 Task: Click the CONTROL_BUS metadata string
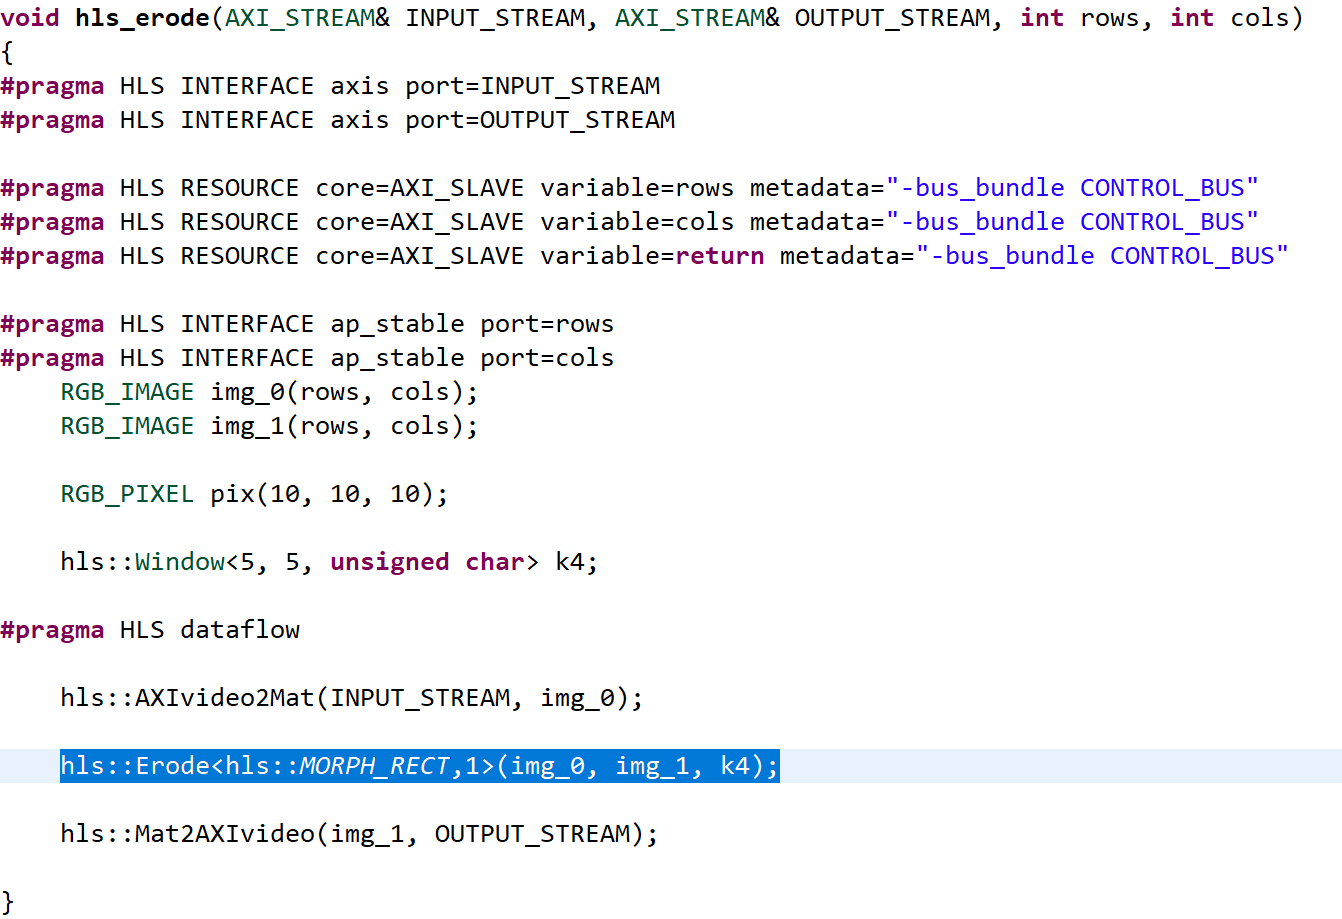coord(1160,187)
